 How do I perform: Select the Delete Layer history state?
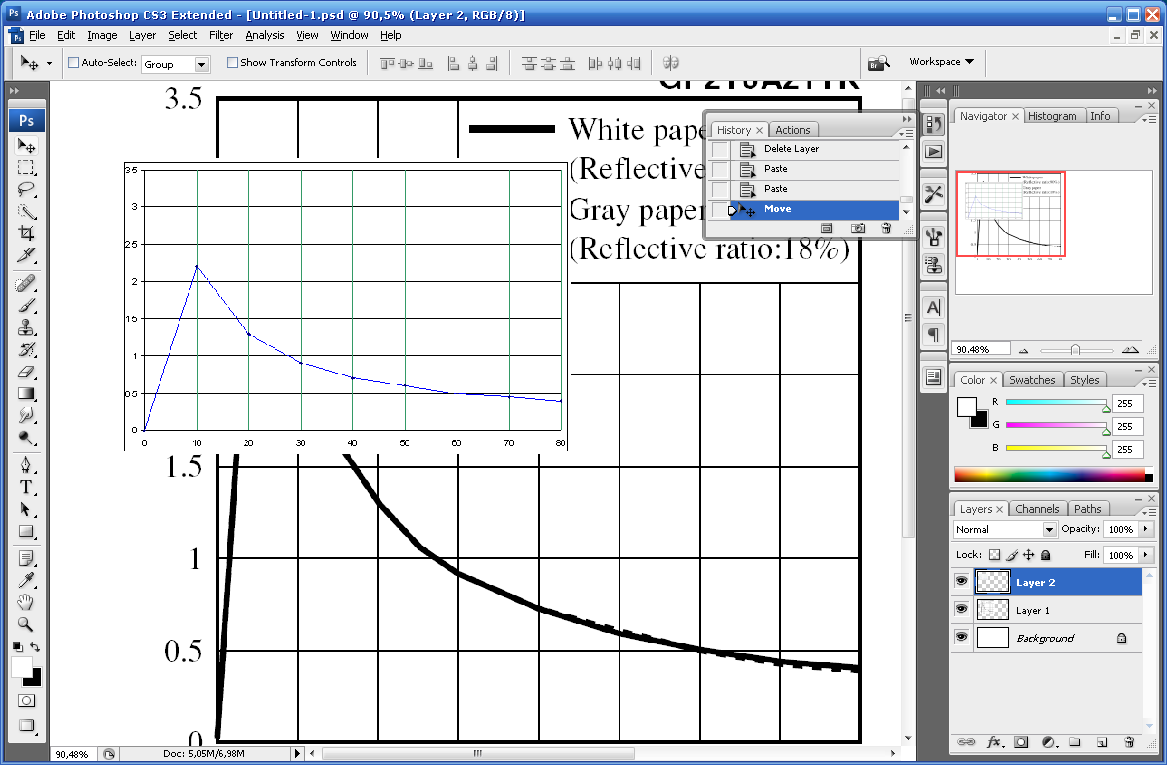click(x=791, y=149)
